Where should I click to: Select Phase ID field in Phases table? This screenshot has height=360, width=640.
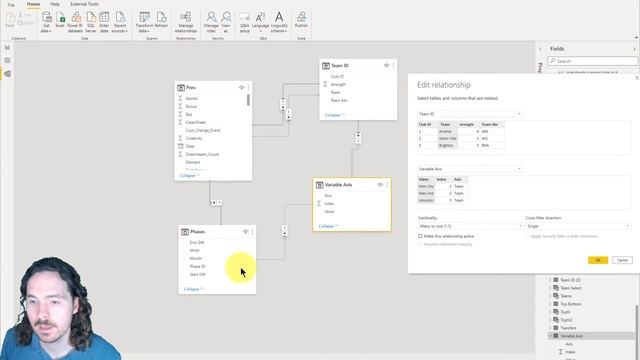click(x=197, y=267)
